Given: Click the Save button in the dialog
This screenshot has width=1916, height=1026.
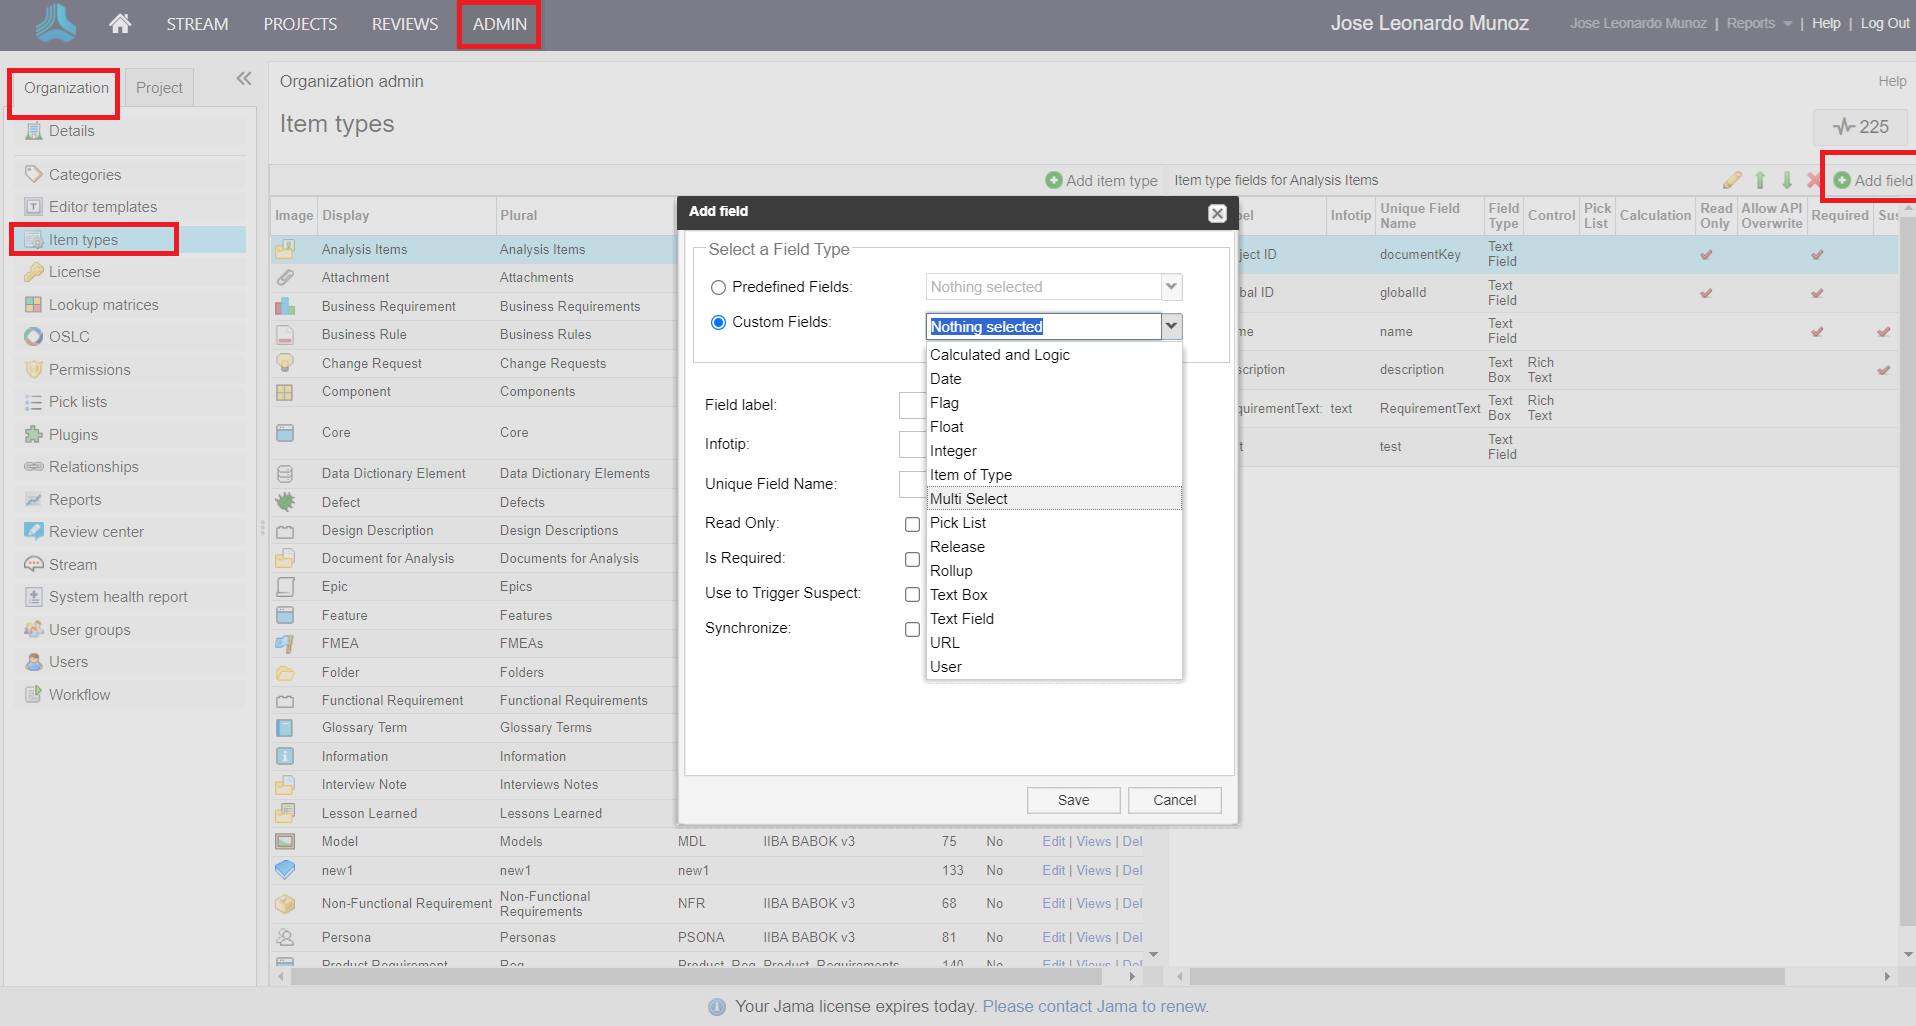Looking at the screenshot, I should tap(1073, 800).
